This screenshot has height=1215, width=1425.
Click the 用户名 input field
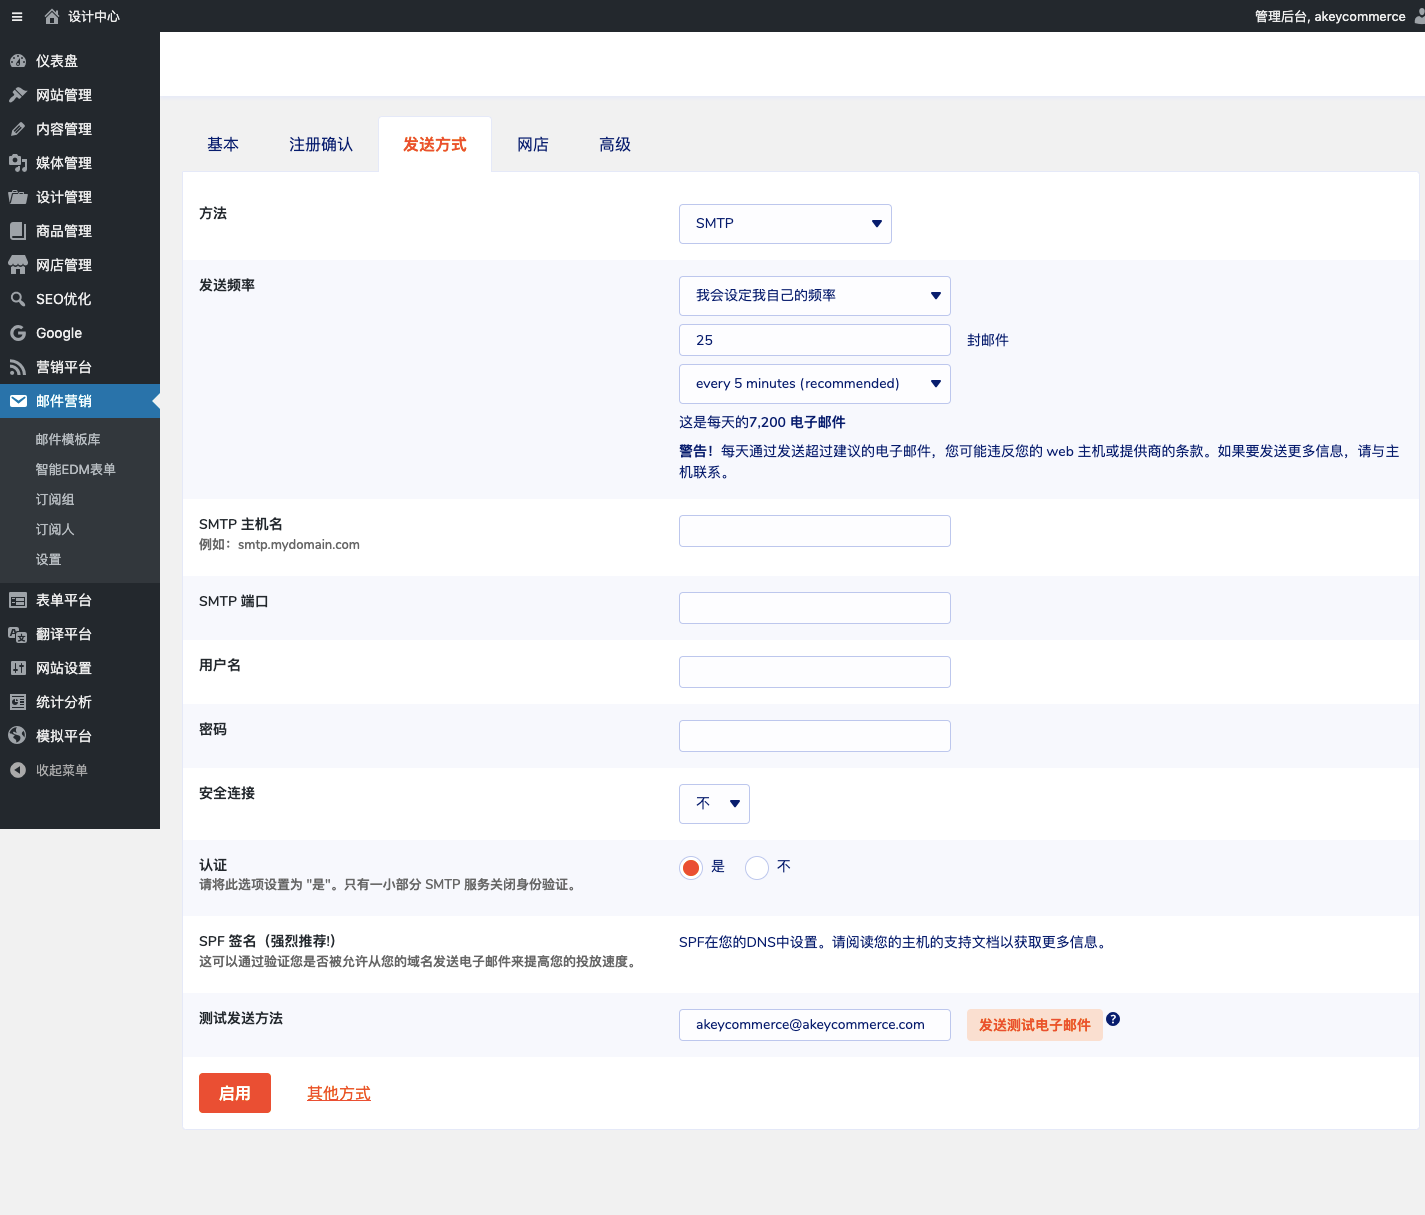815,672
